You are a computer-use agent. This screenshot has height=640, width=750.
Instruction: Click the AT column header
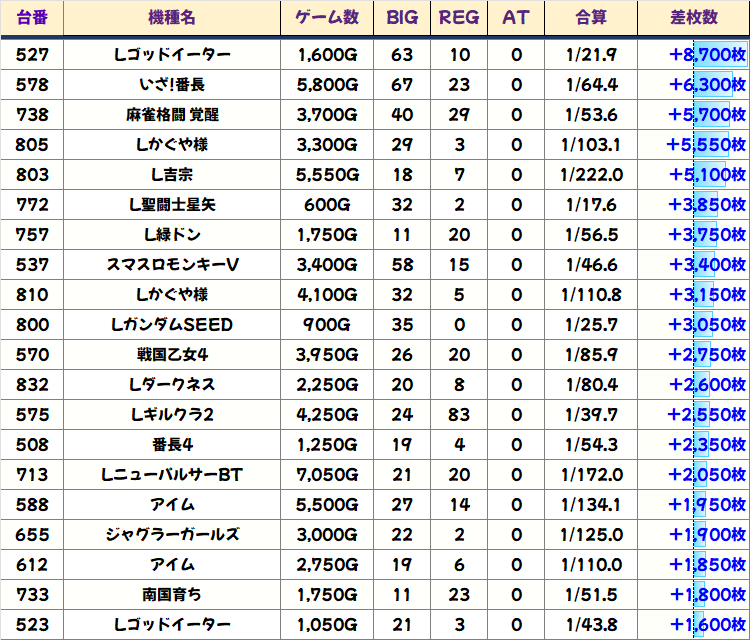tap(516, 18)
